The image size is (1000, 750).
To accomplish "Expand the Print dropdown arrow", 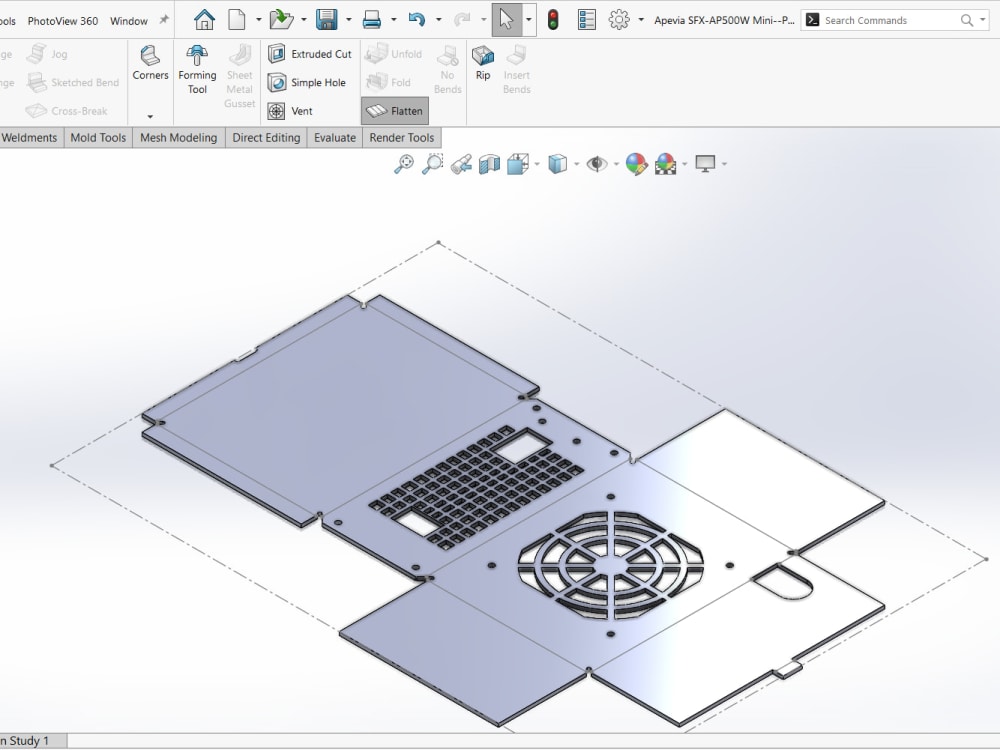I will point(393,20).
